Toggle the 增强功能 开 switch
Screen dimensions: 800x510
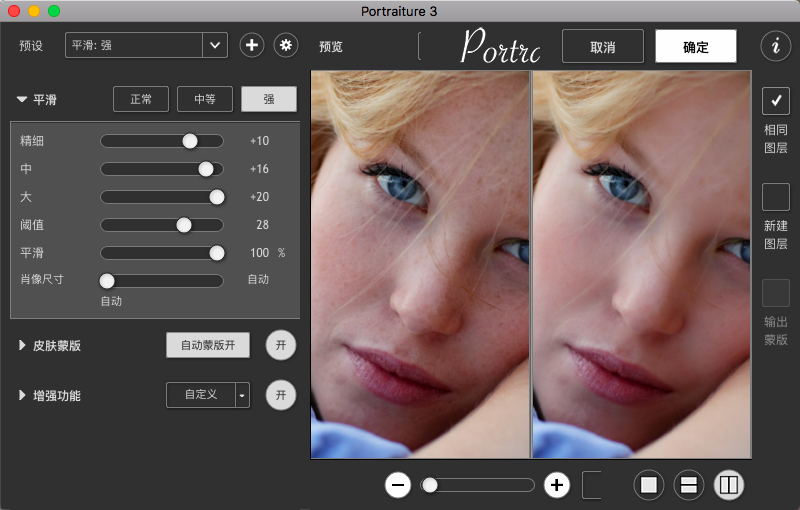281,395
